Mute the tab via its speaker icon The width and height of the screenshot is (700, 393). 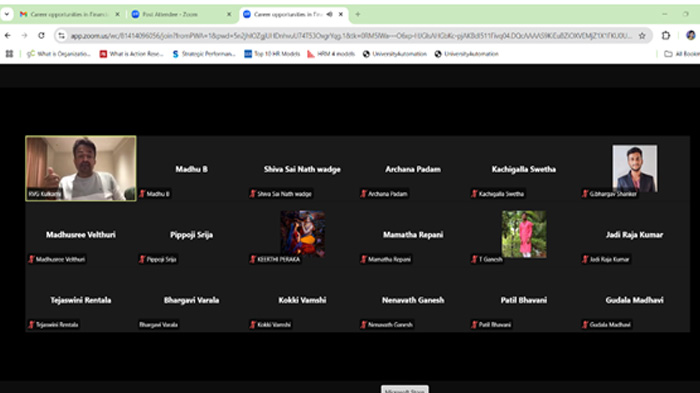329,14
